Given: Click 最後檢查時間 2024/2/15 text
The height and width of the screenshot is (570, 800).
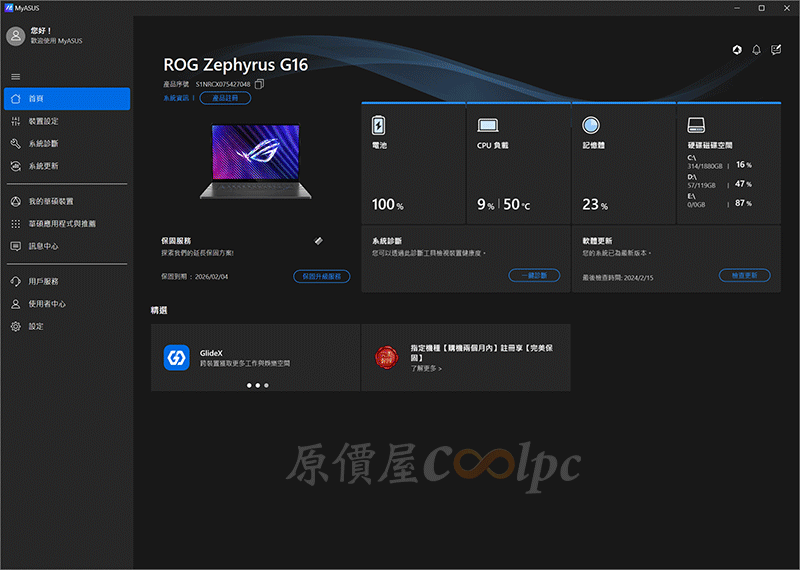Looking at the screenshot, I should pyautogui.click(x=618, y=278).
